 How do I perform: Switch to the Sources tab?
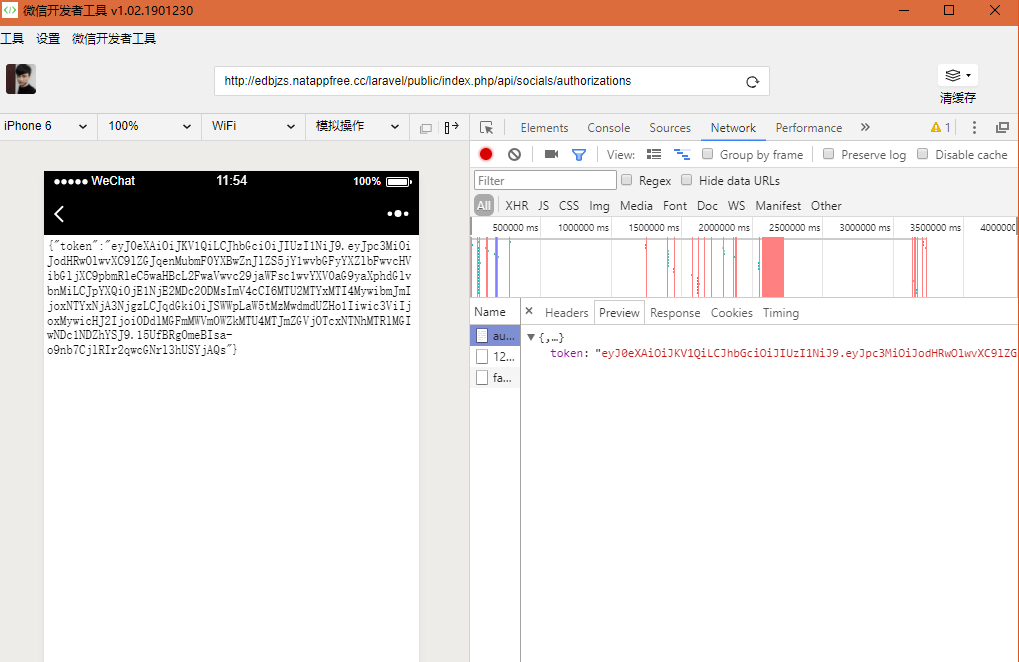click(669, 128)
